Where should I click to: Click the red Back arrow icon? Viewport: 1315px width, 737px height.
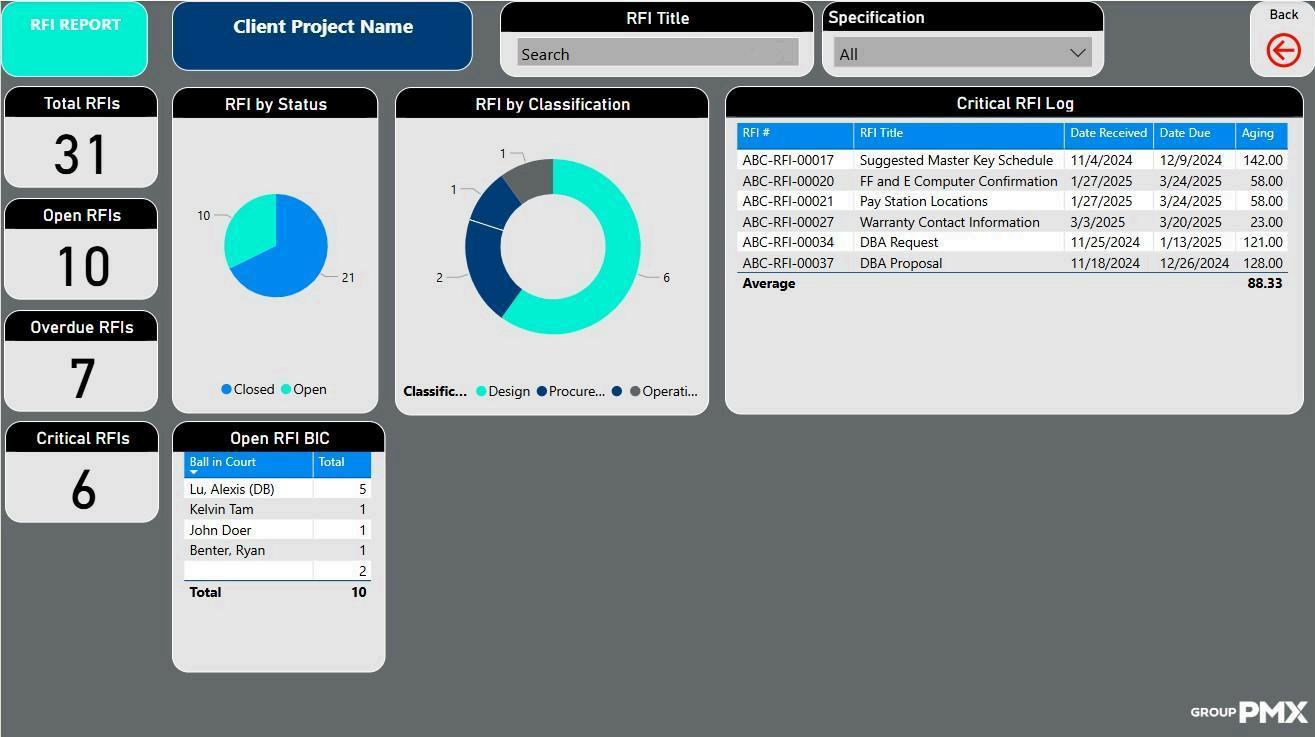pyautogui.click(x=1283, y=50)
